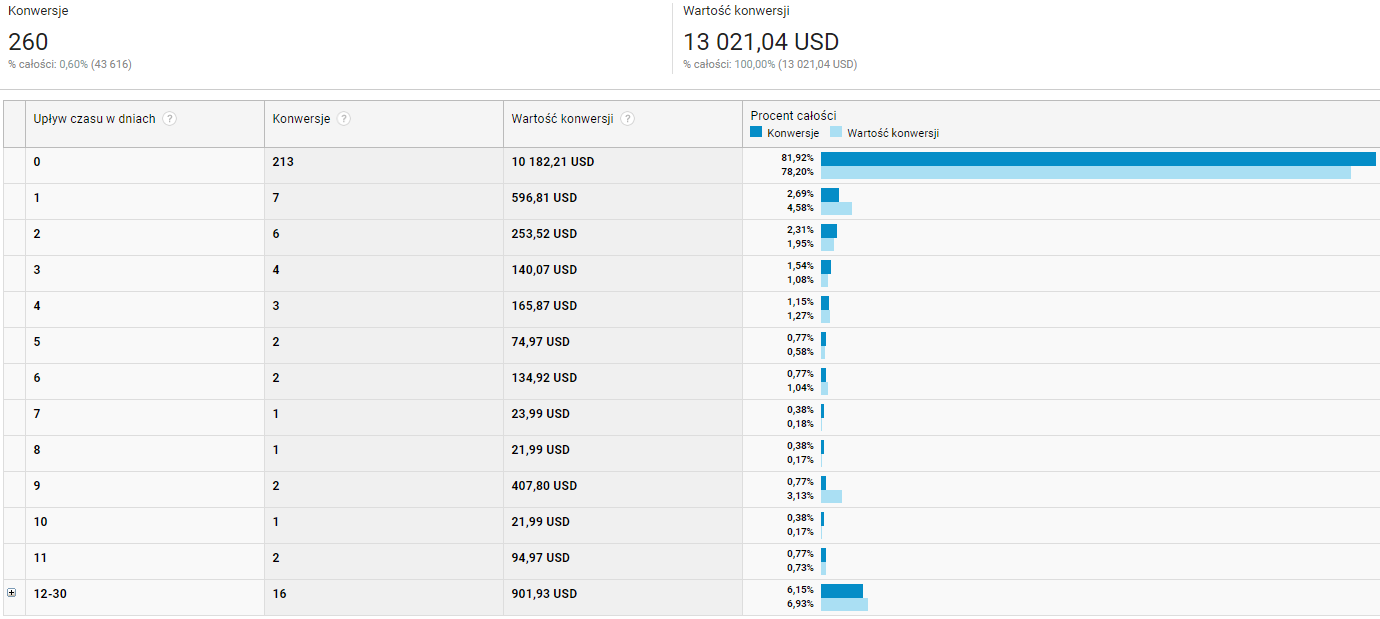Click the 13 021,04 USD summary total
1380x619 pixels.
(761, 42)
